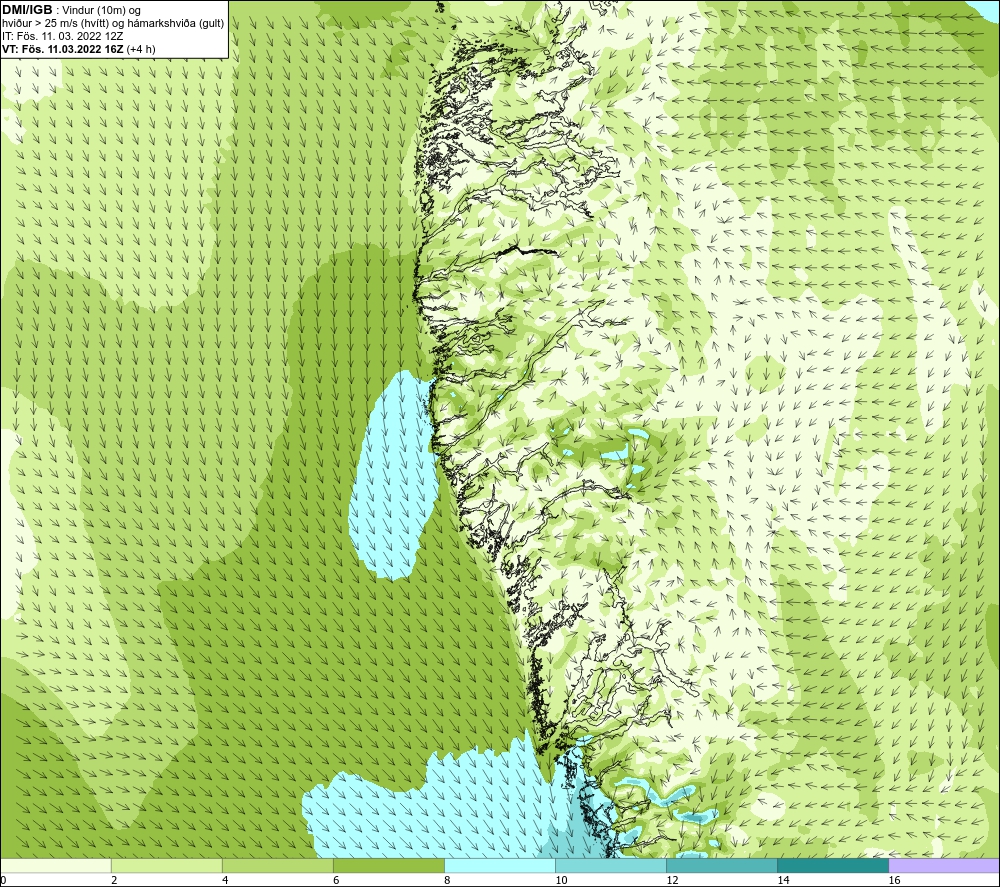1000x887 pixels.
Task: Click the 8–10 m/s light cyan legend swatch
Action: (500, 866)
